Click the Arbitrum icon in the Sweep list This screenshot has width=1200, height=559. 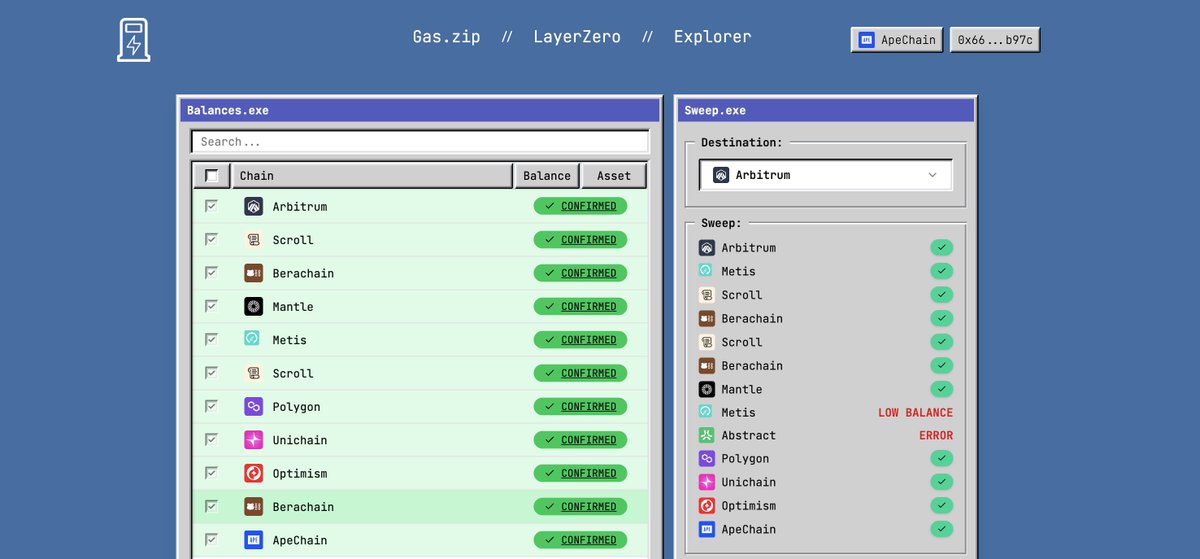point(707,247)
